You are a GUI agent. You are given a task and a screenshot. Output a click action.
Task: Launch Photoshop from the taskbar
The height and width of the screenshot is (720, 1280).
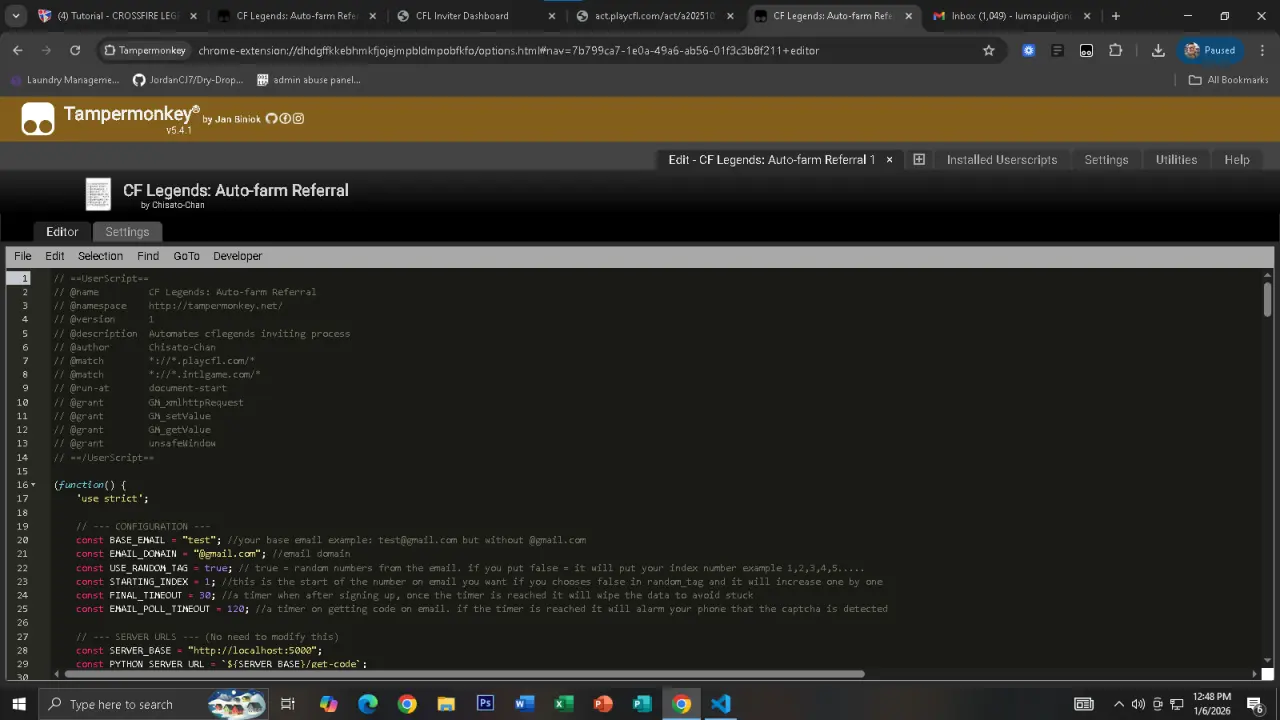(485, 704)
